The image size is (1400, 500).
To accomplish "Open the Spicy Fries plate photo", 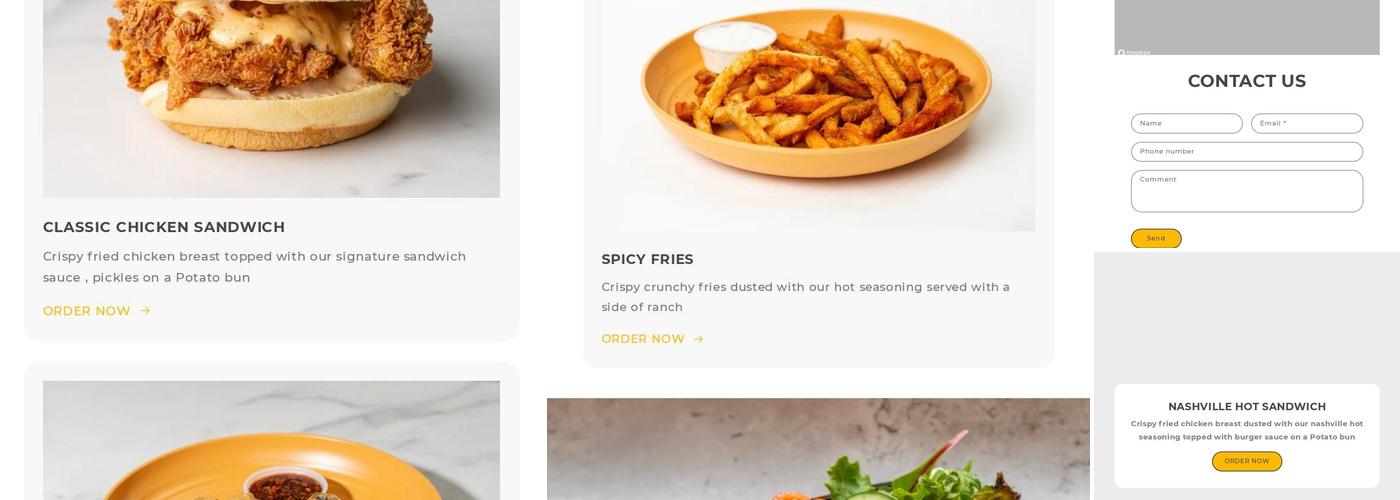I will [x=817, y=115].
